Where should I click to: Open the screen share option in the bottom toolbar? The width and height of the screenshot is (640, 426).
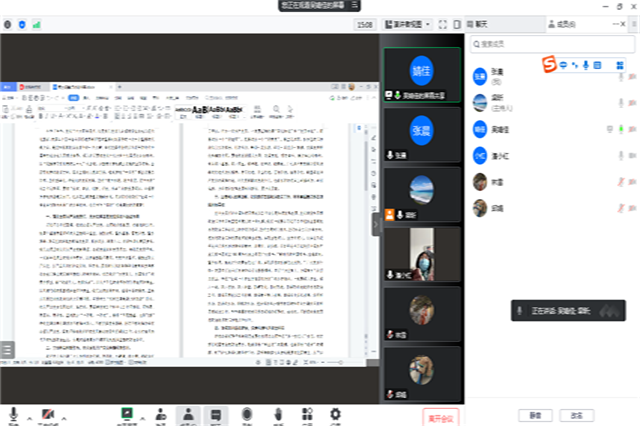[x=127, y=414]
